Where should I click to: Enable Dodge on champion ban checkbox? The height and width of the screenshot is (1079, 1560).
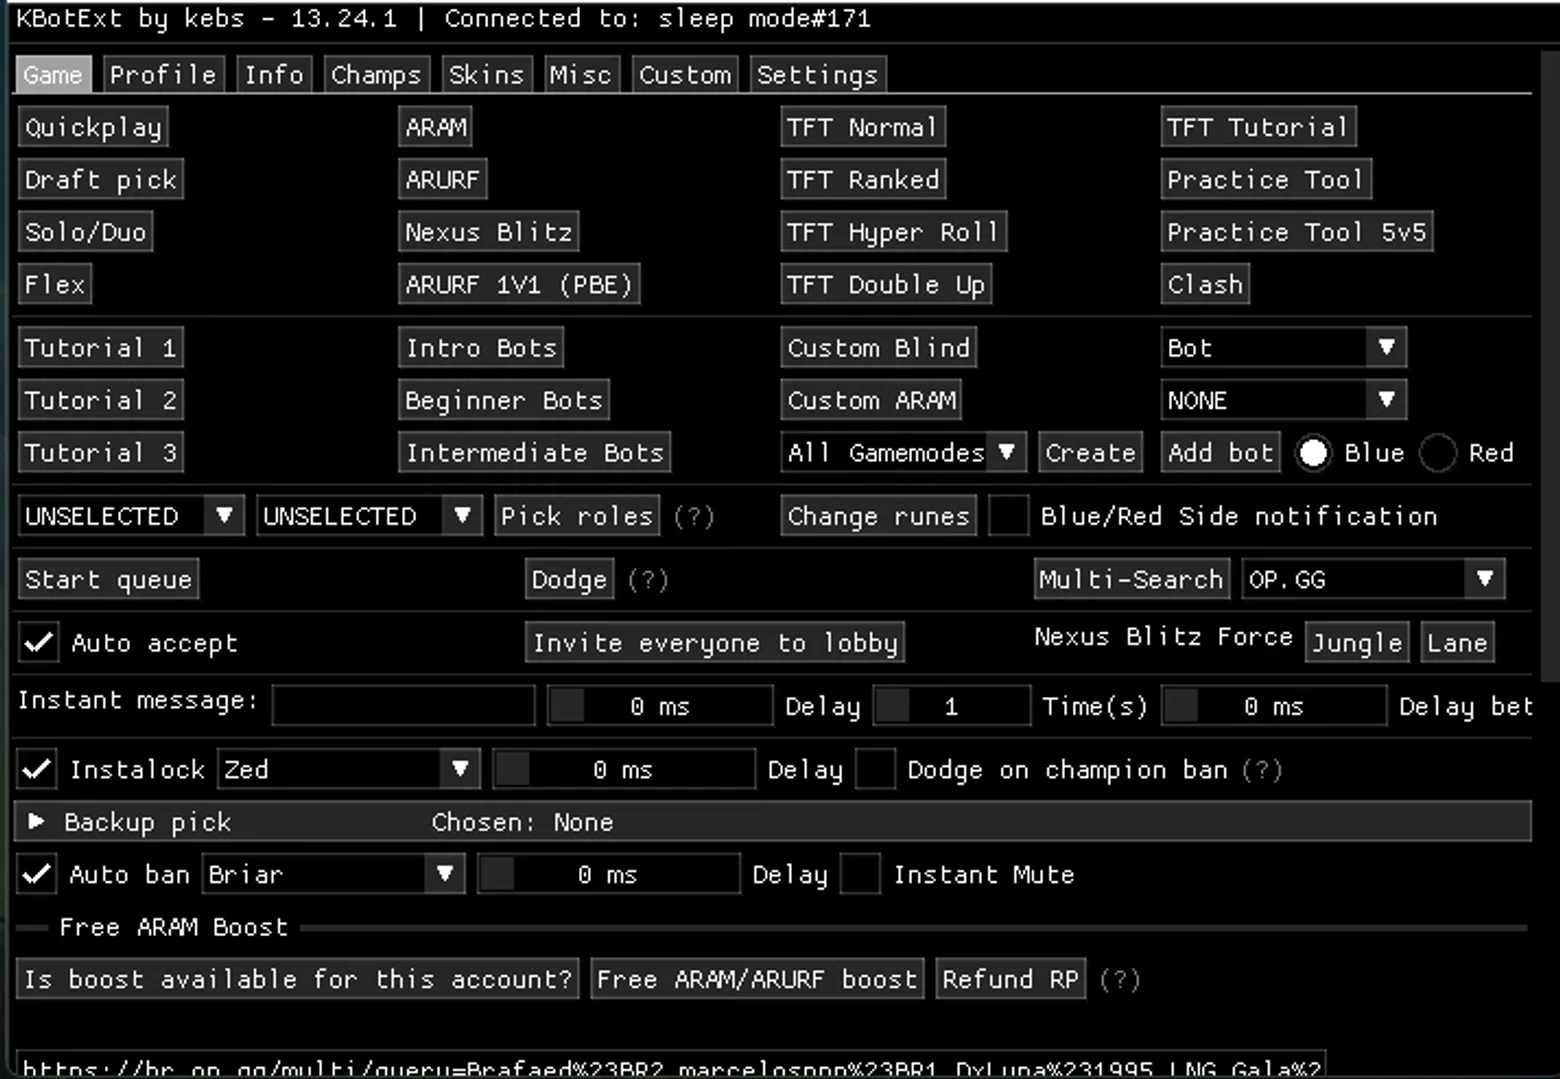coord(875,769)
